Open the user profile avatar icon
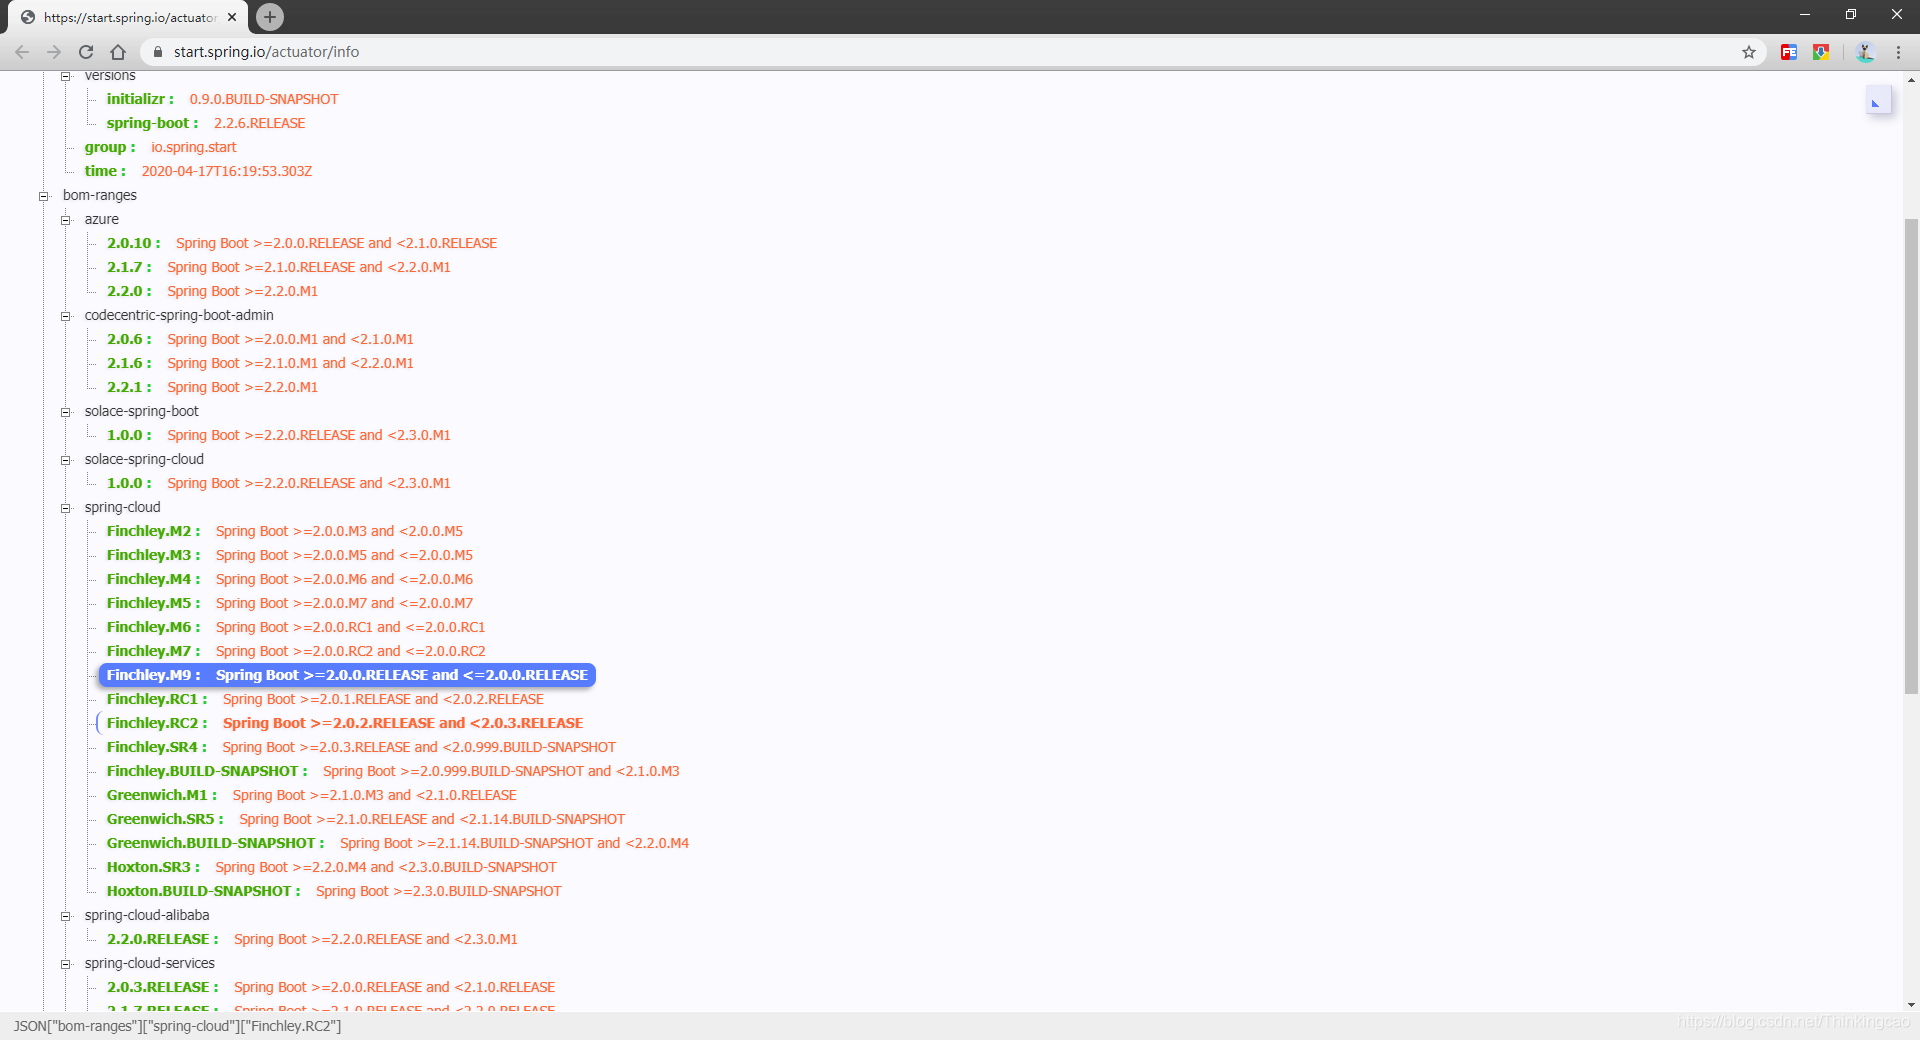This screenshot has width=1920, height=1040. 1865,52
